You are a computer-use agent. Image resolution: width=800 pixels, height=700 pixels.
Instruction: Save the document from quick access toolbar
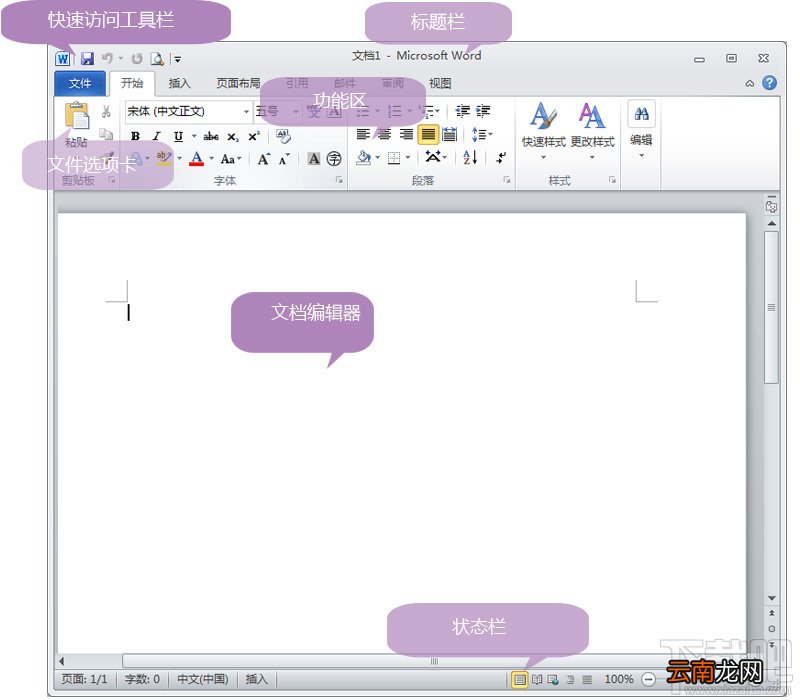(x=87, y=59)
